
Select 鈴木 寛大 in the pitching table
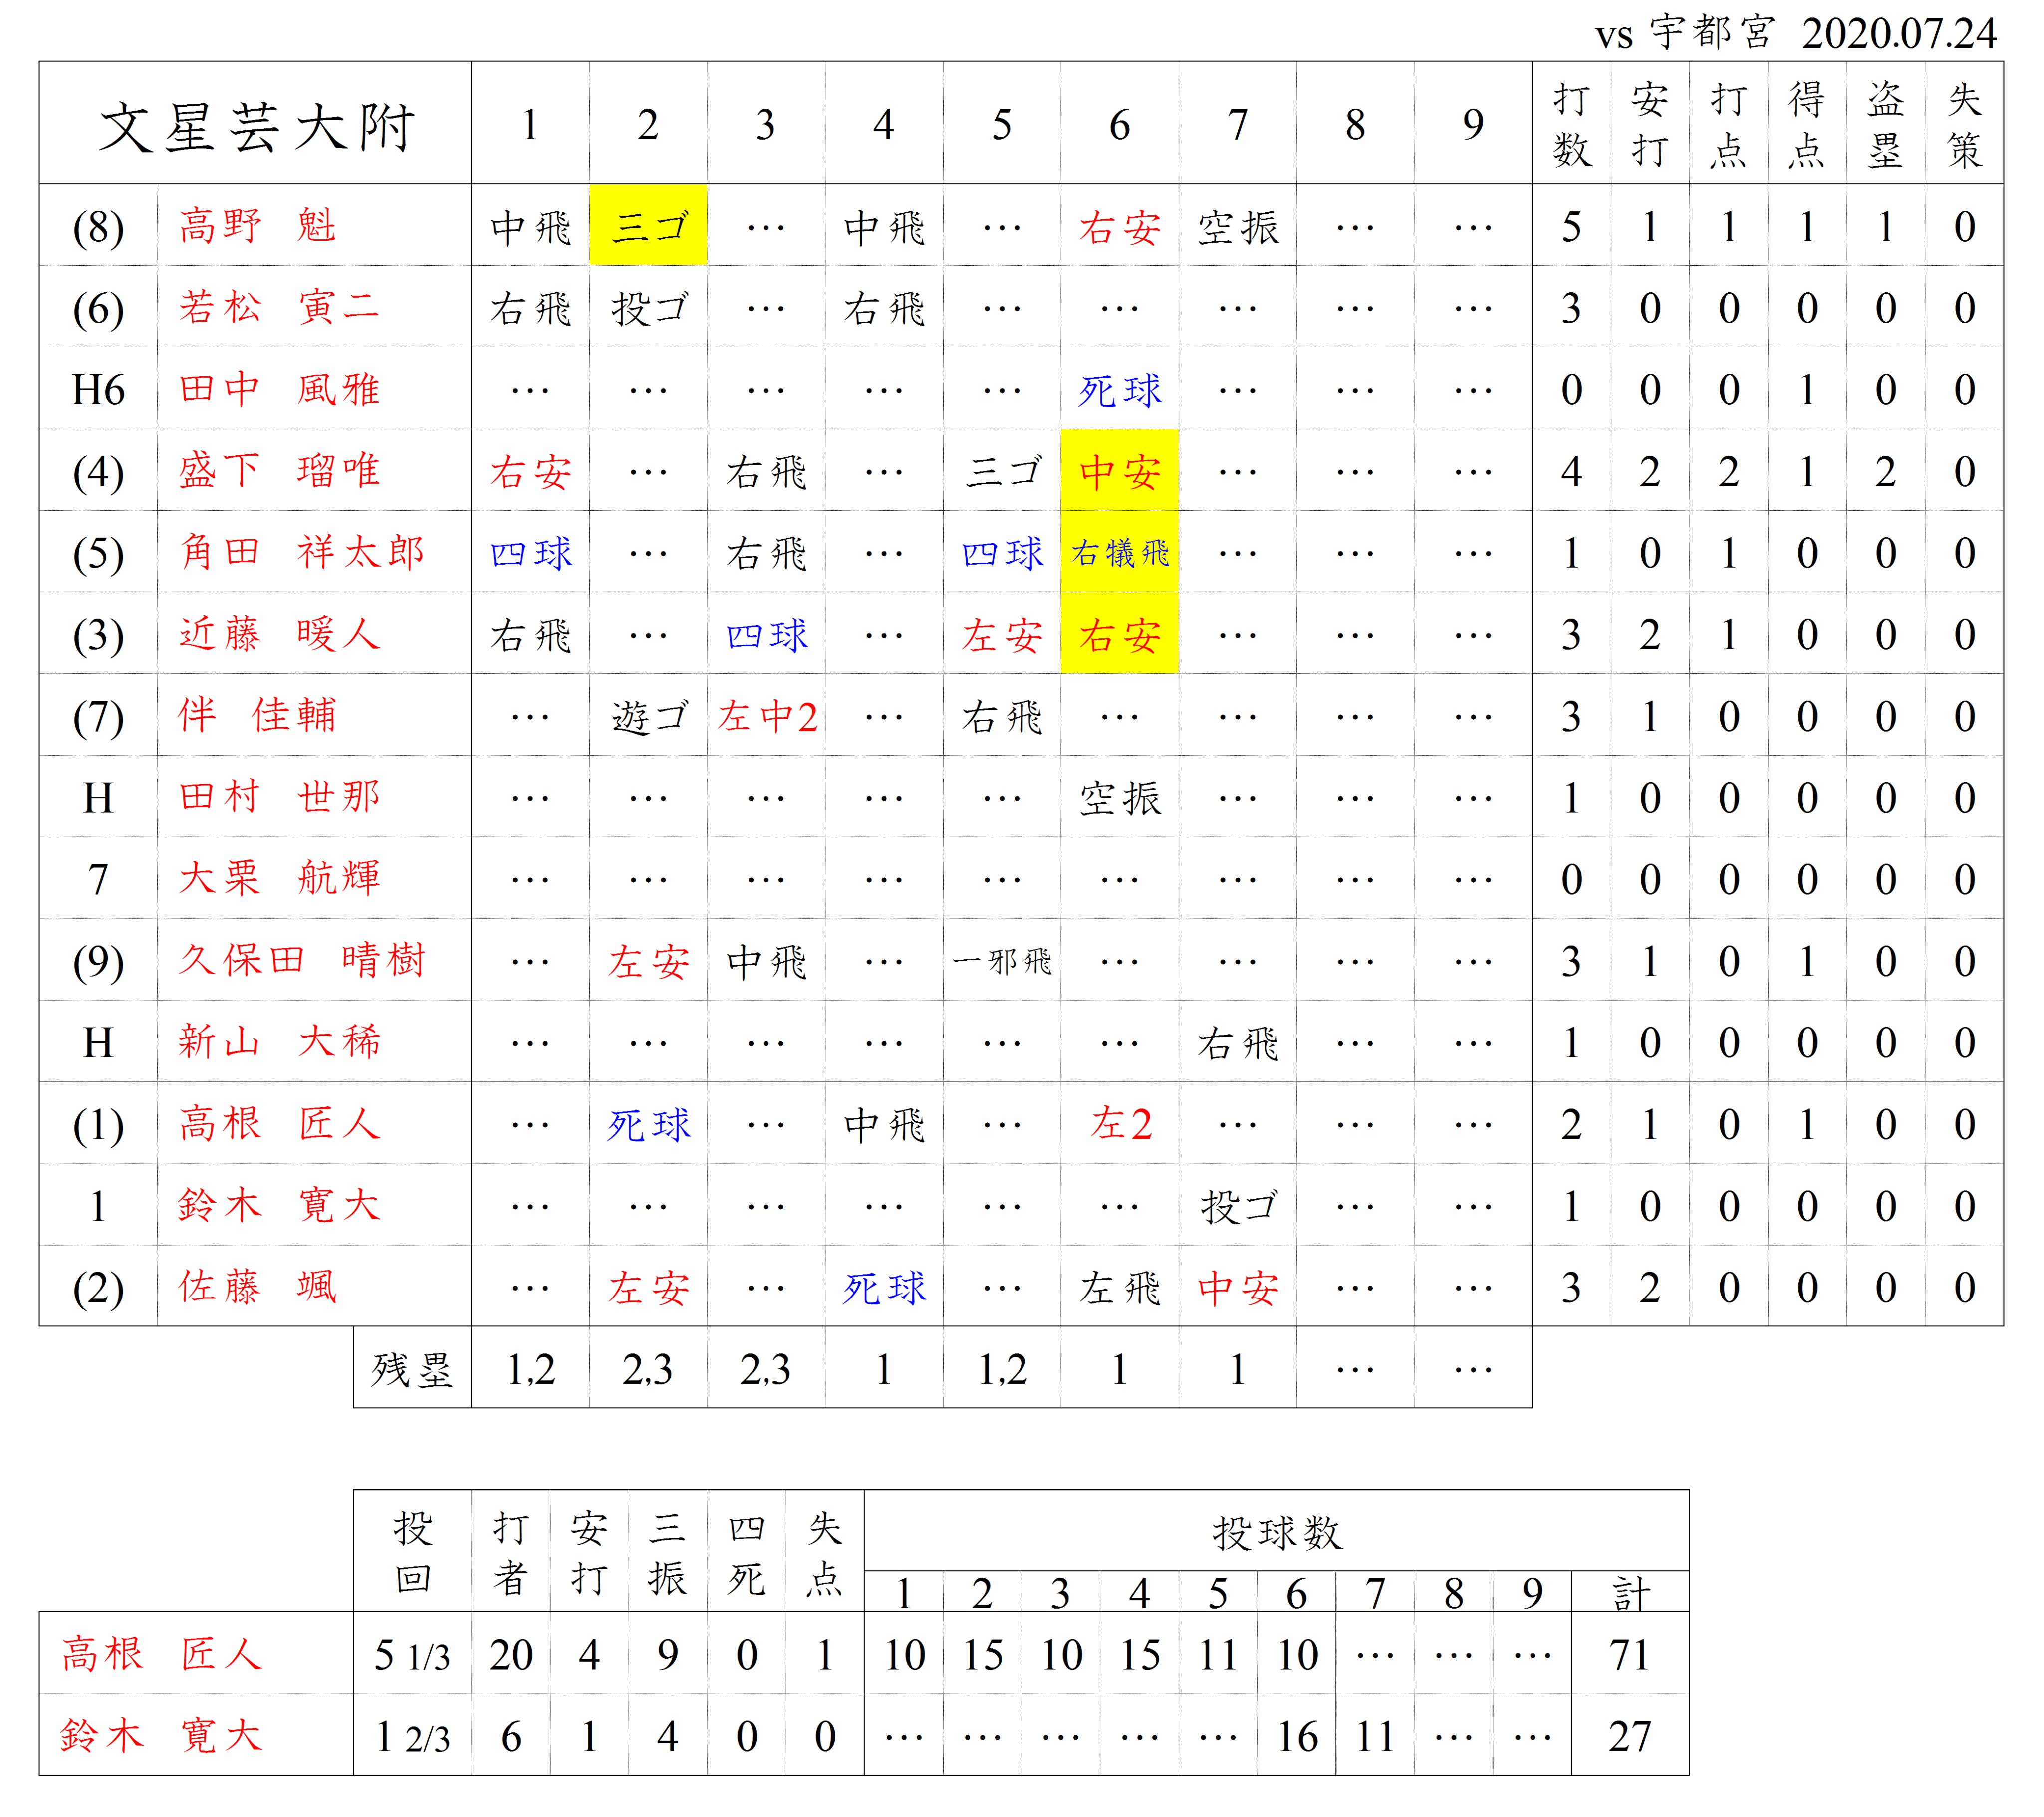click(x=161, y=1735)
